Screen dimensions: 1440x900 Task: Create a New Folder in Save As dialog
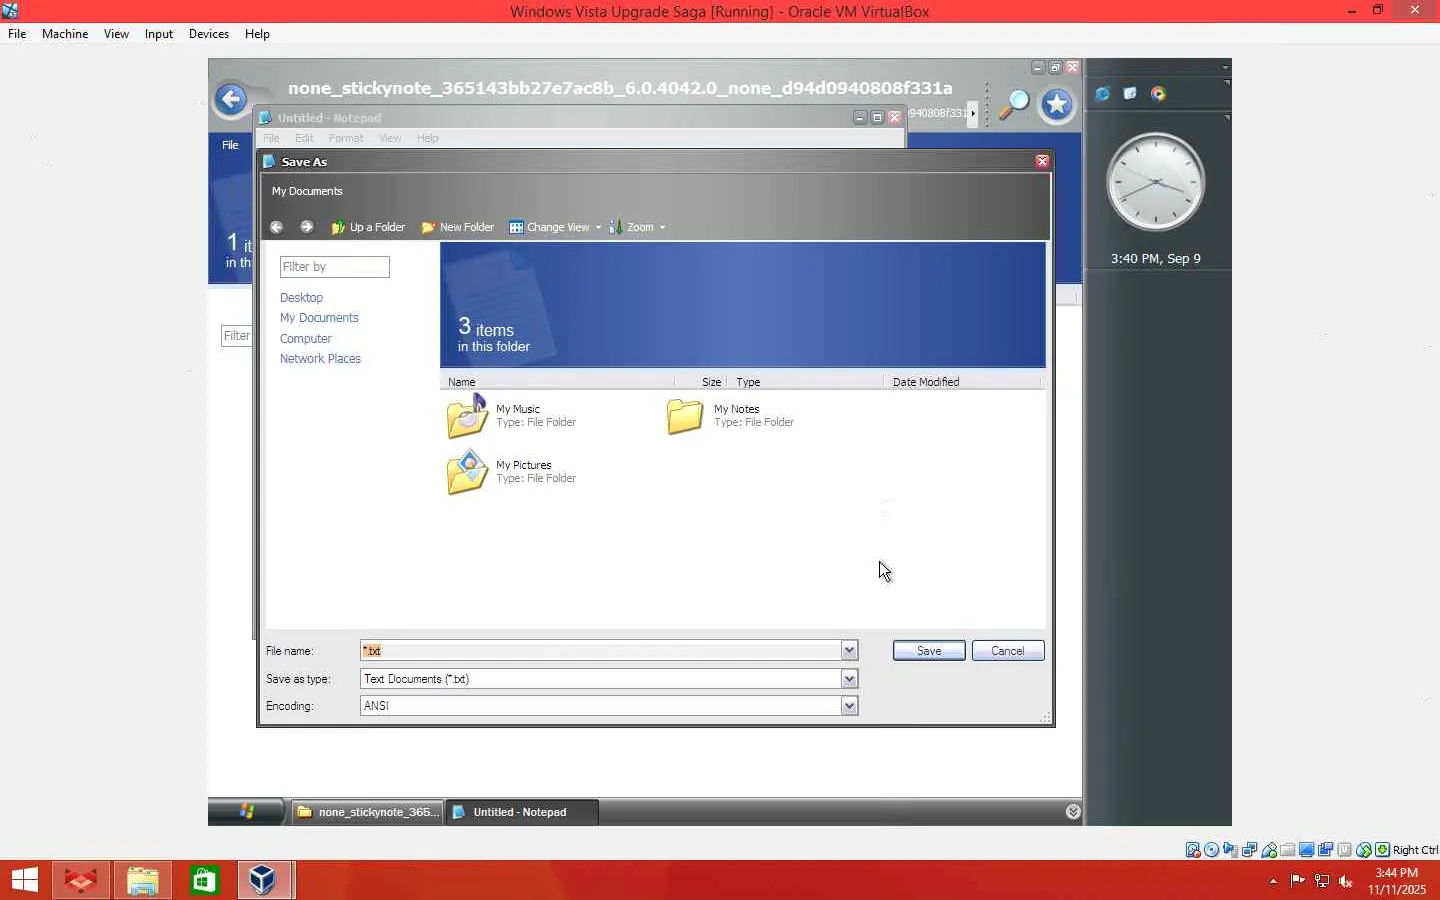[458, 227]
